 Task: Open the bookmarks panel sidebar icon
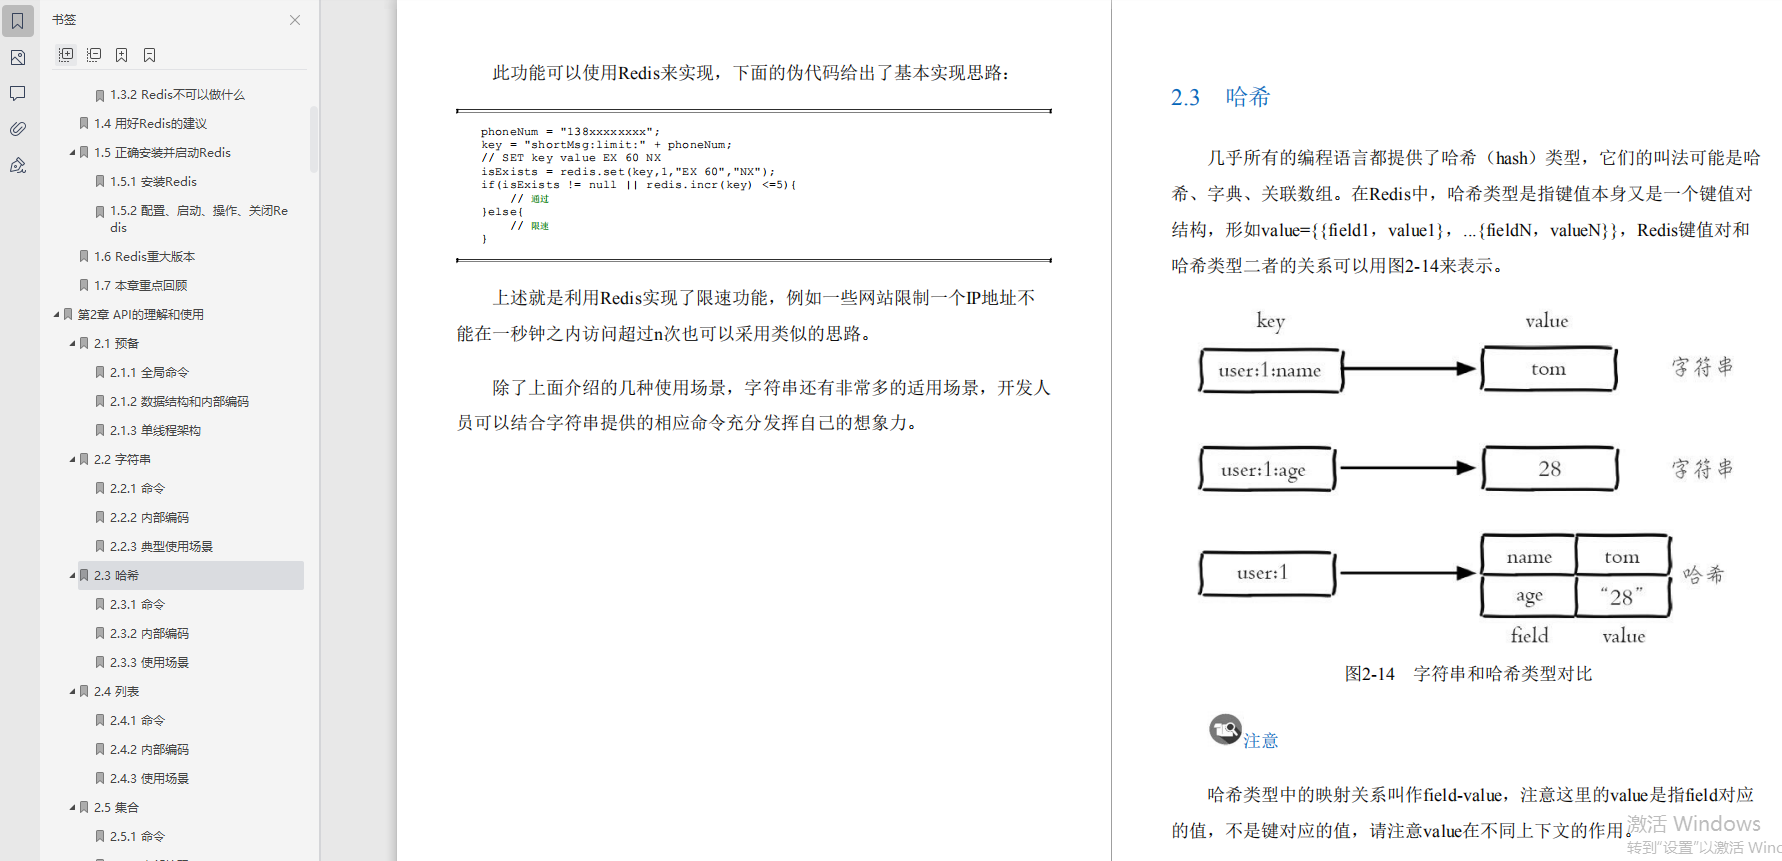18,21
